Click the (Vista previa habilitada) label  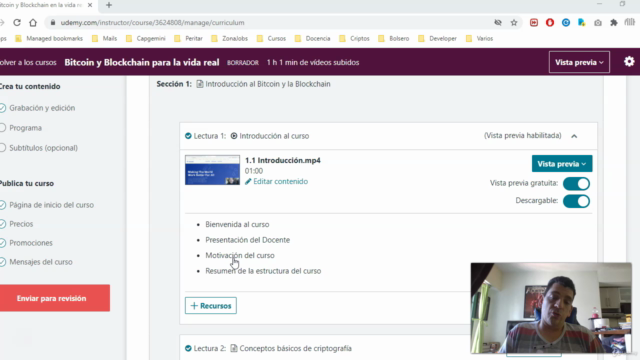tap(522, 136)
